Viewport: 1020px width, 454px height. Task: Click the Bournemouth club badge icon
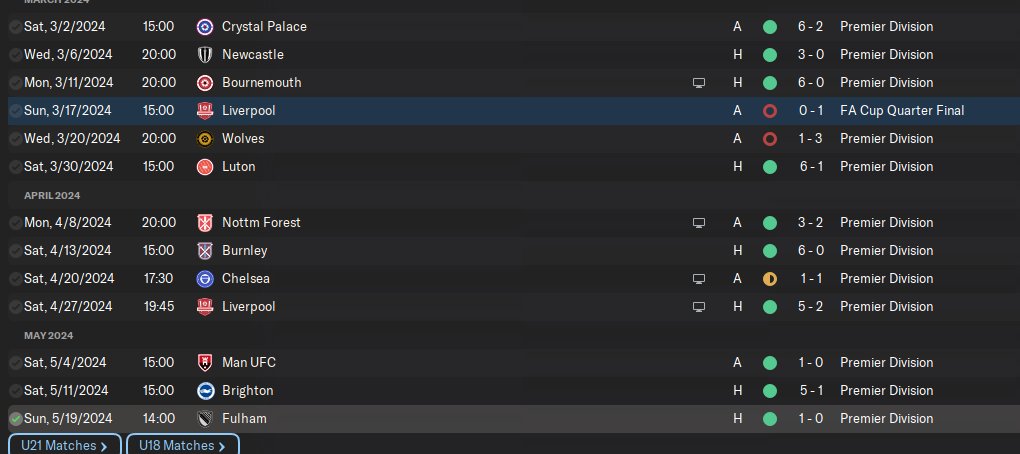click(205, 82)
